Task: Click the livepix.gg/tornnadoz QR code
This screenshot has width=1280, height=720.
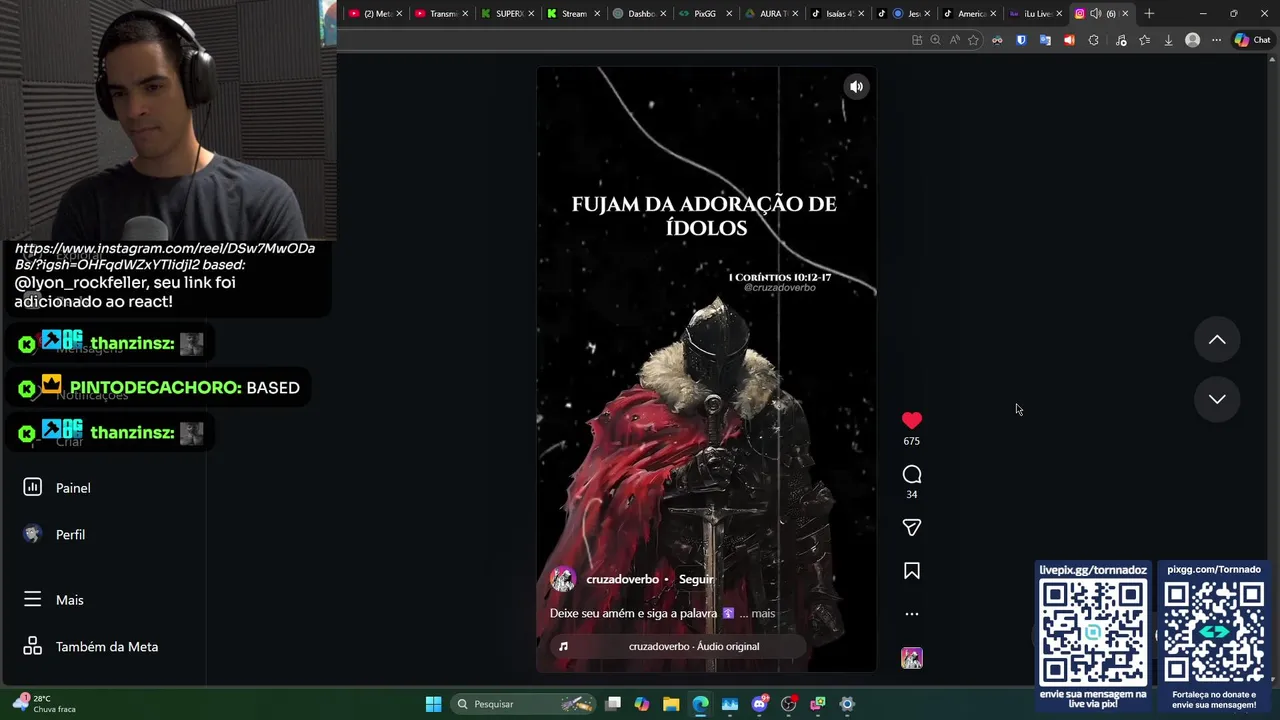Action: click(1093, 632)
